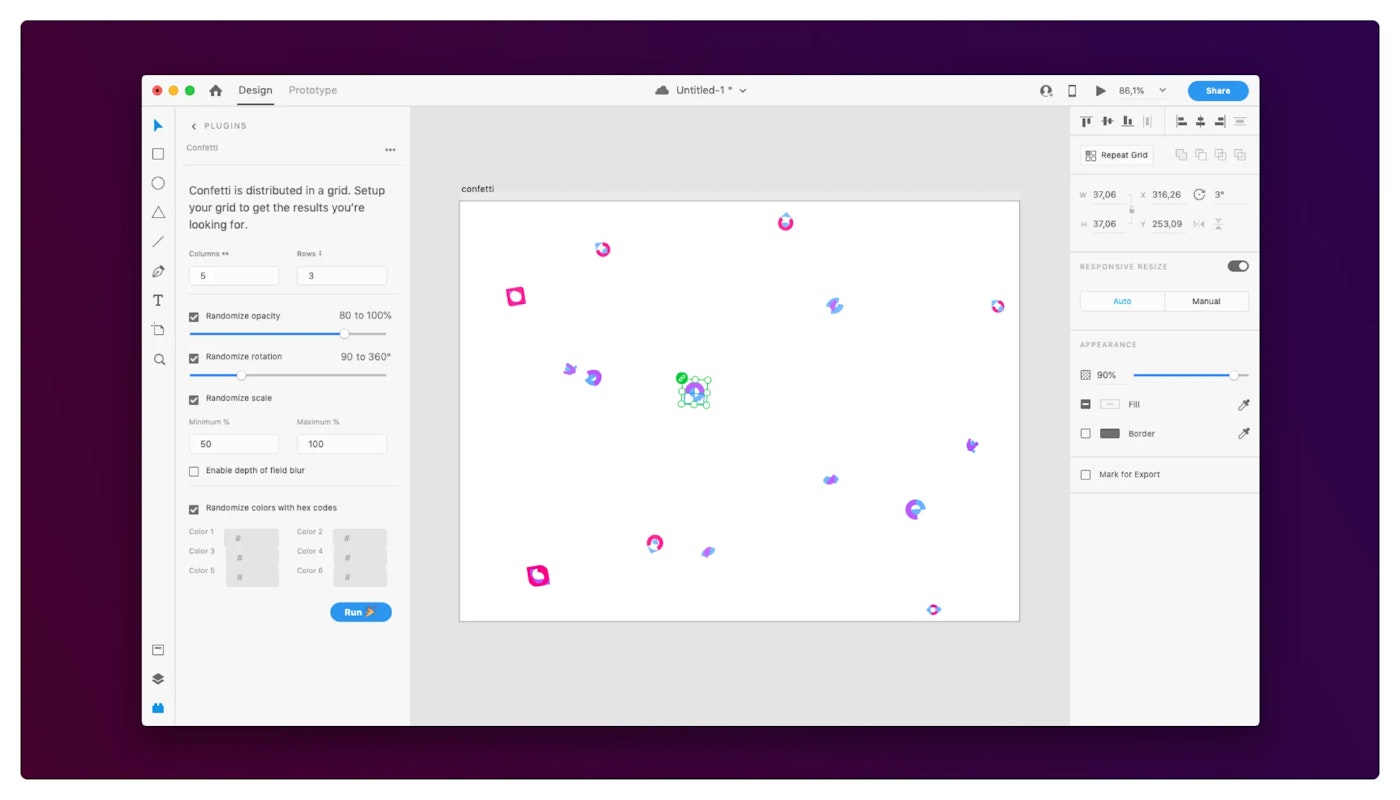The image size is (1400, 800).
Task: Align selection horizontal centers
Action: (x=1201, y=121)
